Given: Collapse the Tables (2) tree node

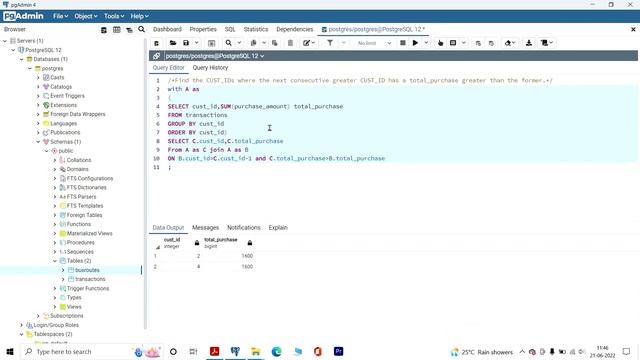Looking at the screenshot, I should [x=55, y=261].
